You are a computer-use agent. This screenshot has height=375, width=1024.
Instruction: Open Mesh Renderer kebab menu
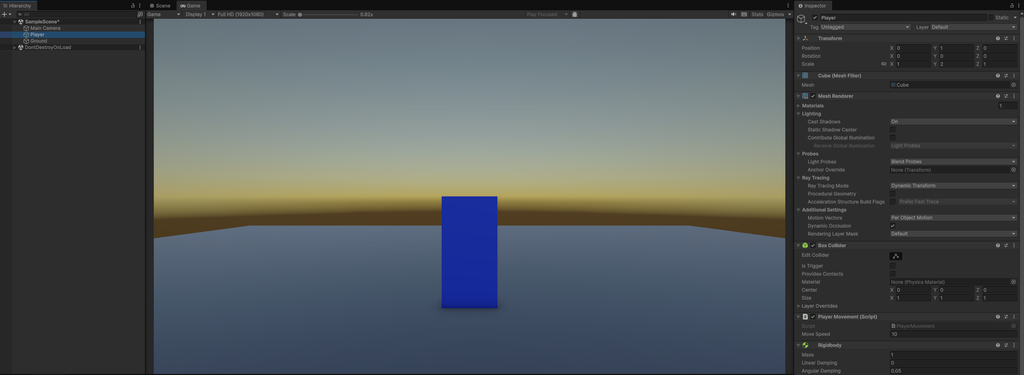(1014, 96)
